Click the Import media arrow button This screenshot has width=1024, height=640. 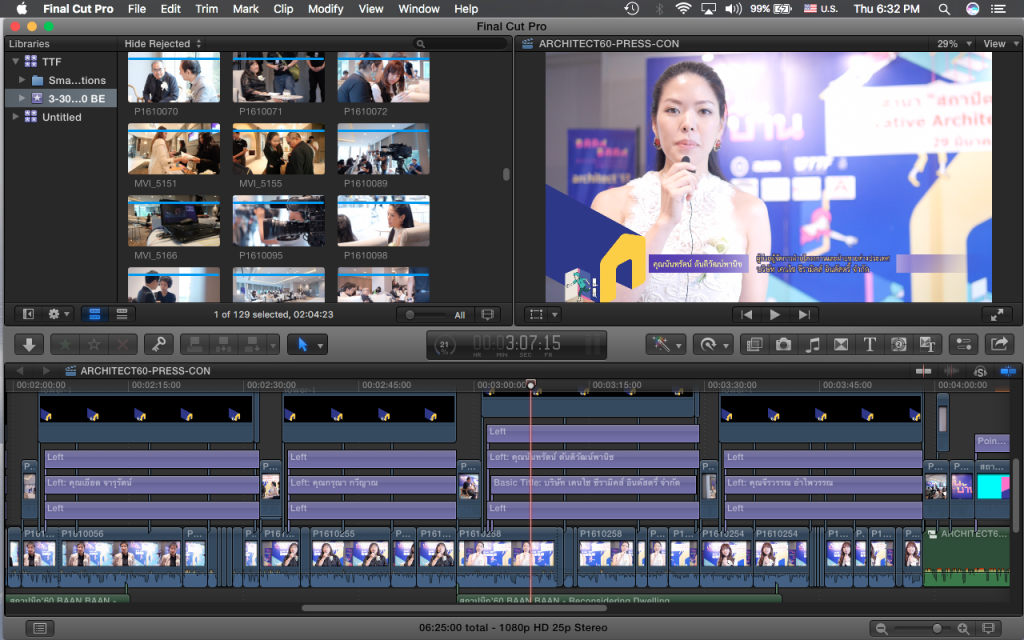pyautogui.click(x=29, y=344)
